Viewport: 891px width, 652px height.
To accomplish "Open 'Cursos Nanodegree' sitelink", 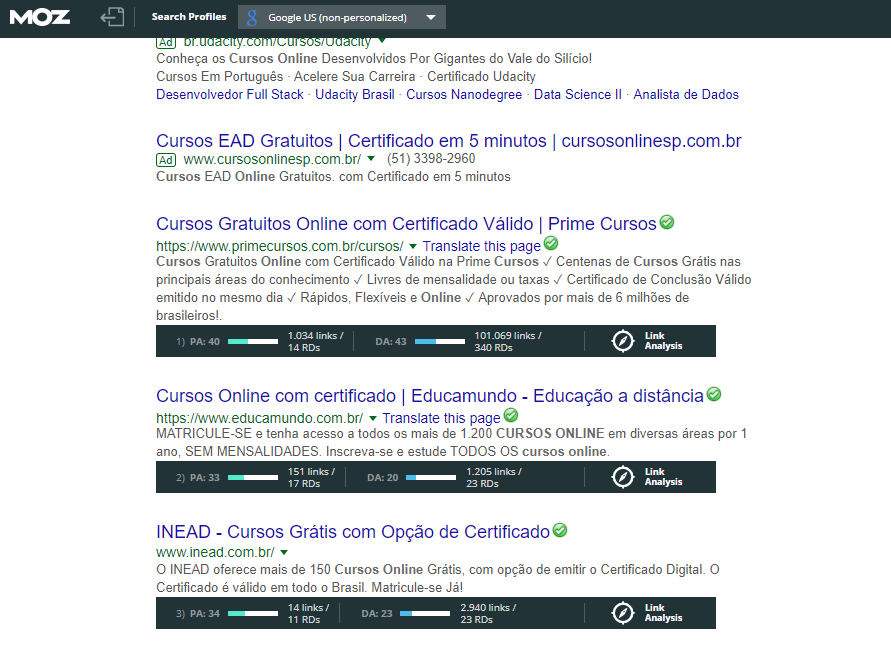I will (x=464, y=94).
